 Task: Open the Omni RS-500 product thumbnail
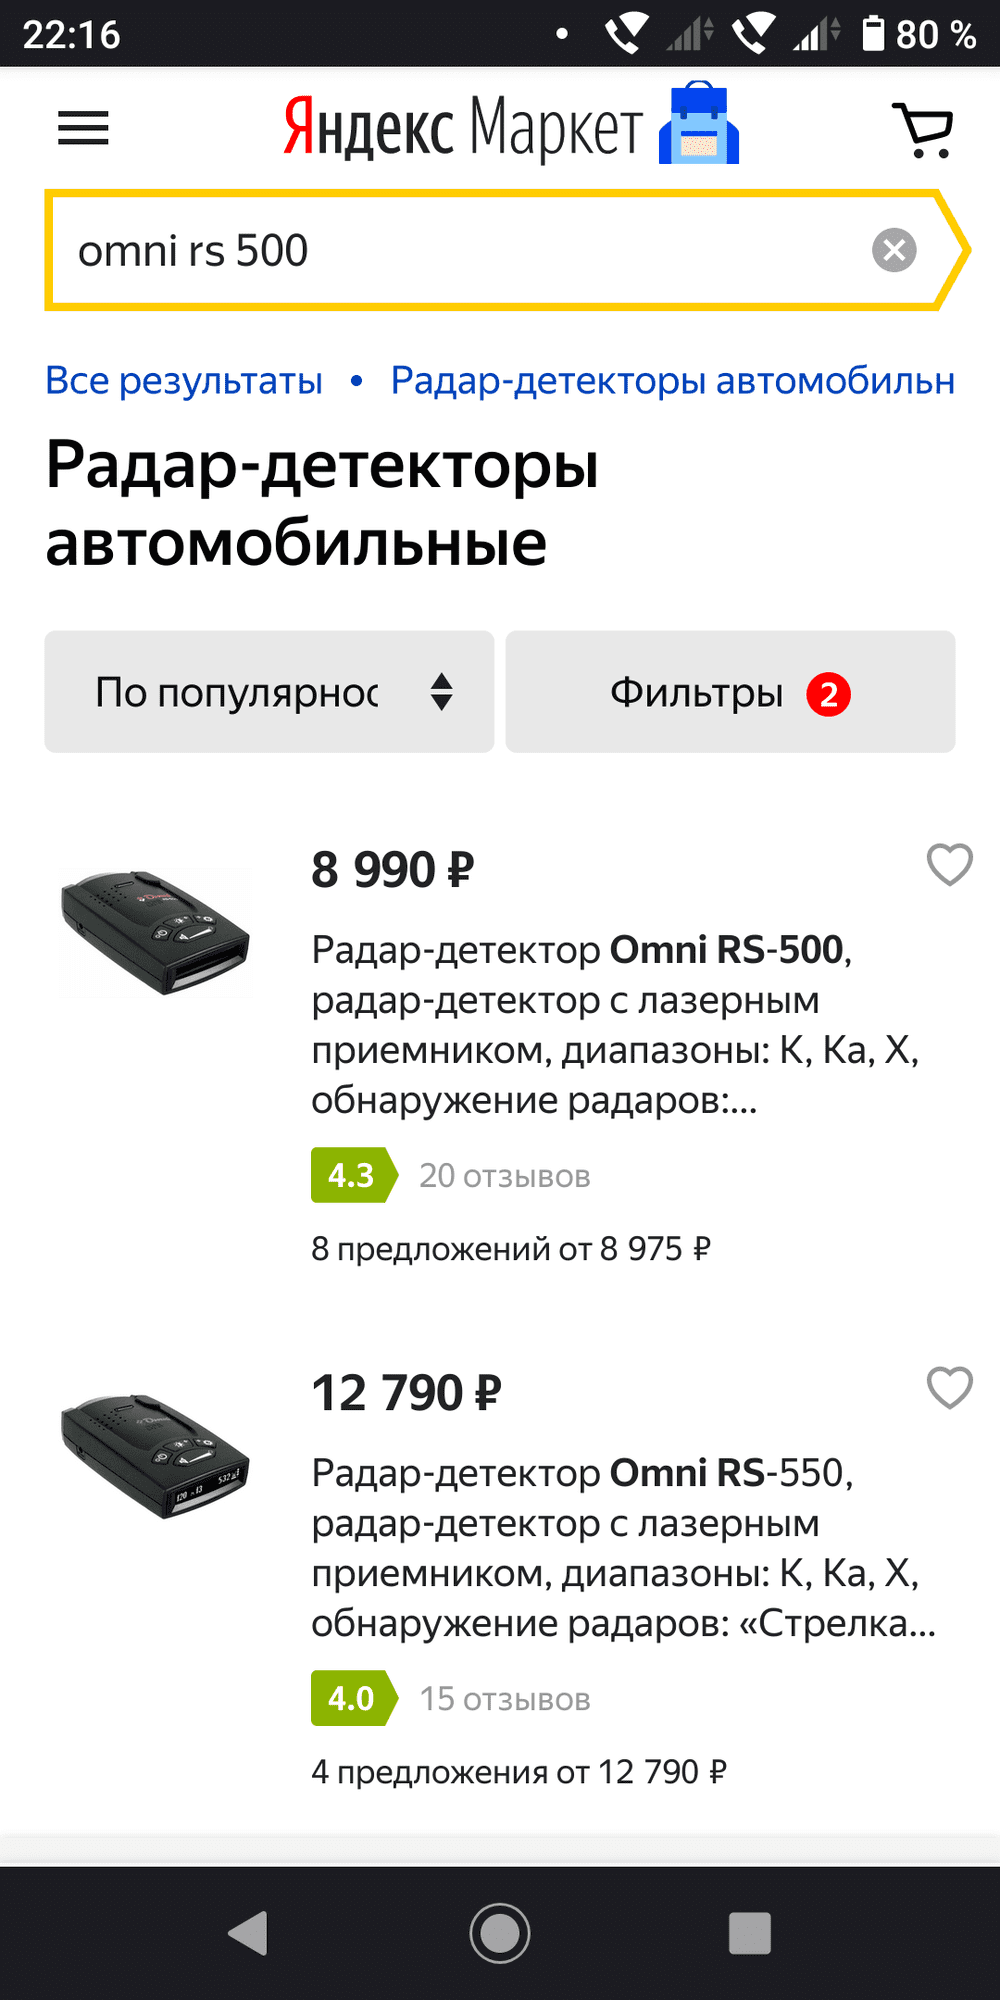coord(155,932)
